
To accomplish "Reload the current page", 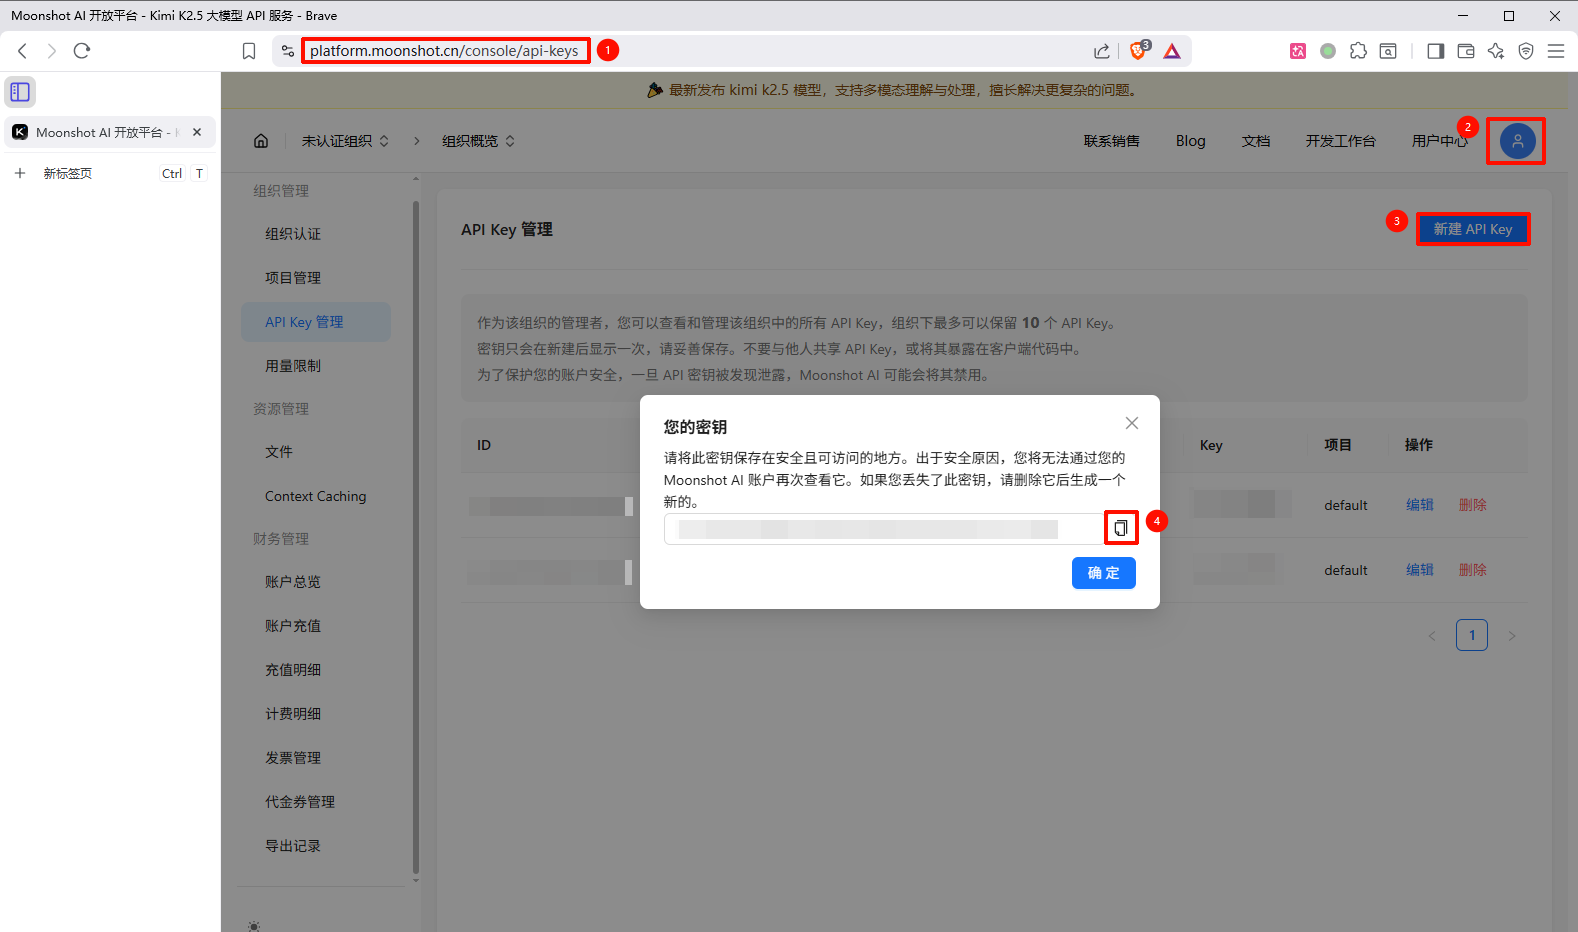I will coord(82,51).
